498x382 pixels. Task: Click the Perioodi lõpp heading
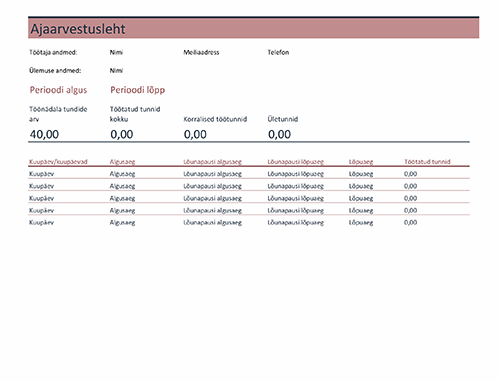(138, 90)
